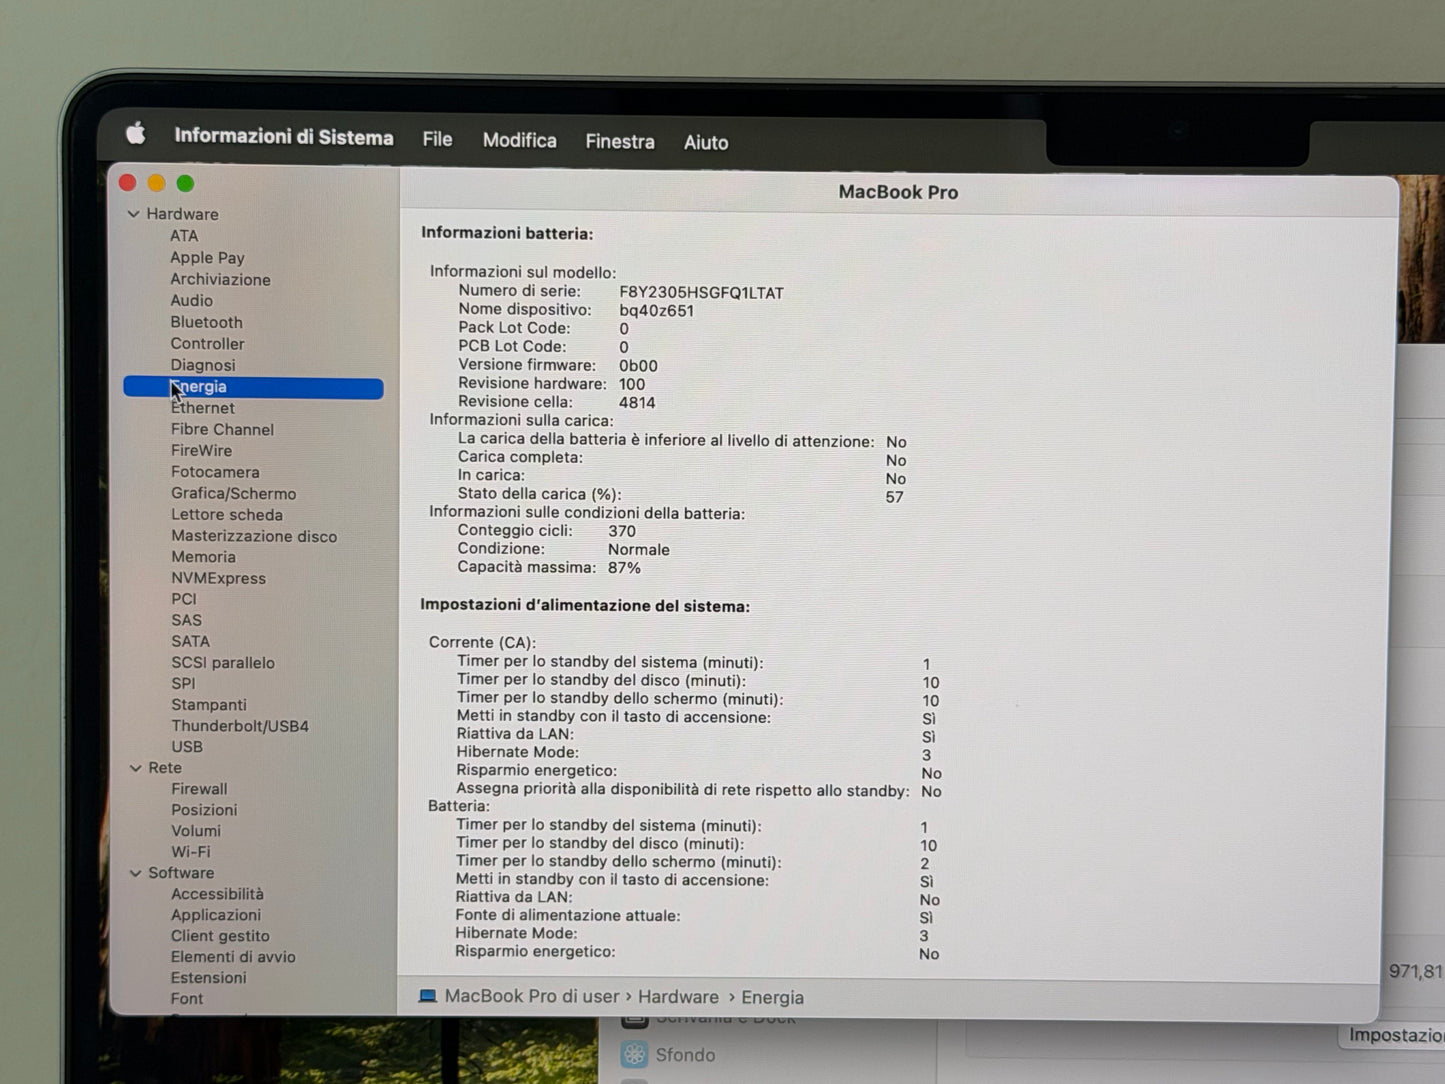Click the Condizione value Normale
This screenshot has width=1445, height=1084.
pos(639,550)
